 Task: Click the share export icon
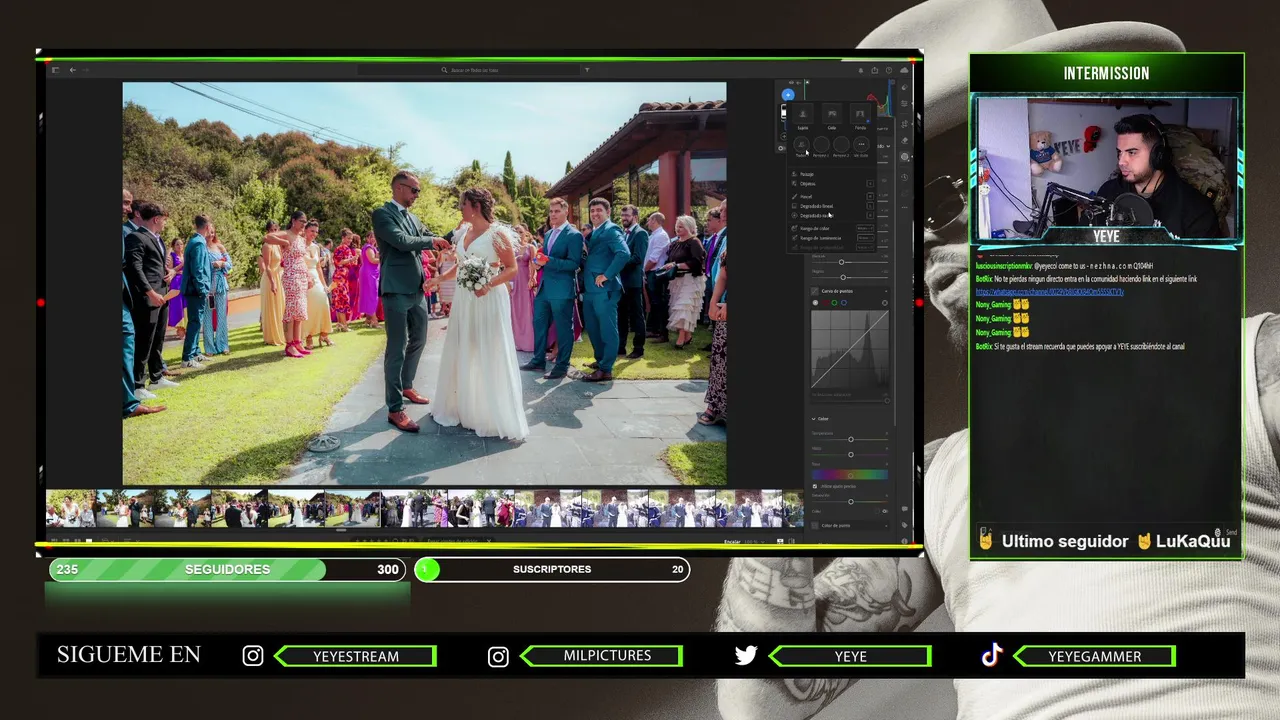(x=875, y=70)
